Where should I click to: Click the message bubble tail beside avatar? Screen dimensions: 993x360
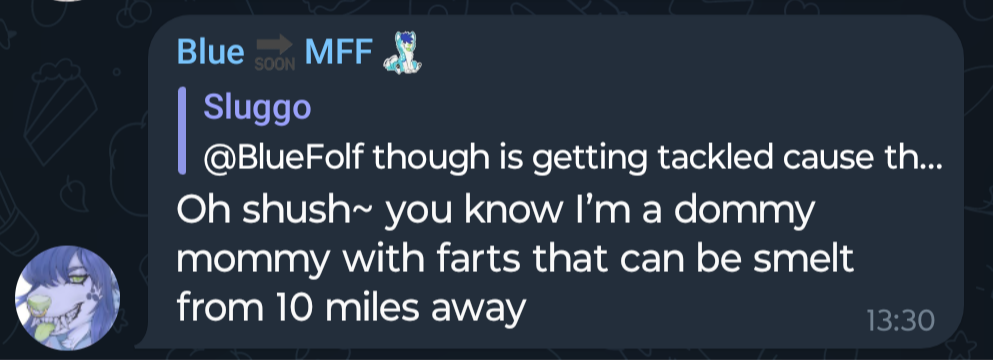(x=144, y=341)
